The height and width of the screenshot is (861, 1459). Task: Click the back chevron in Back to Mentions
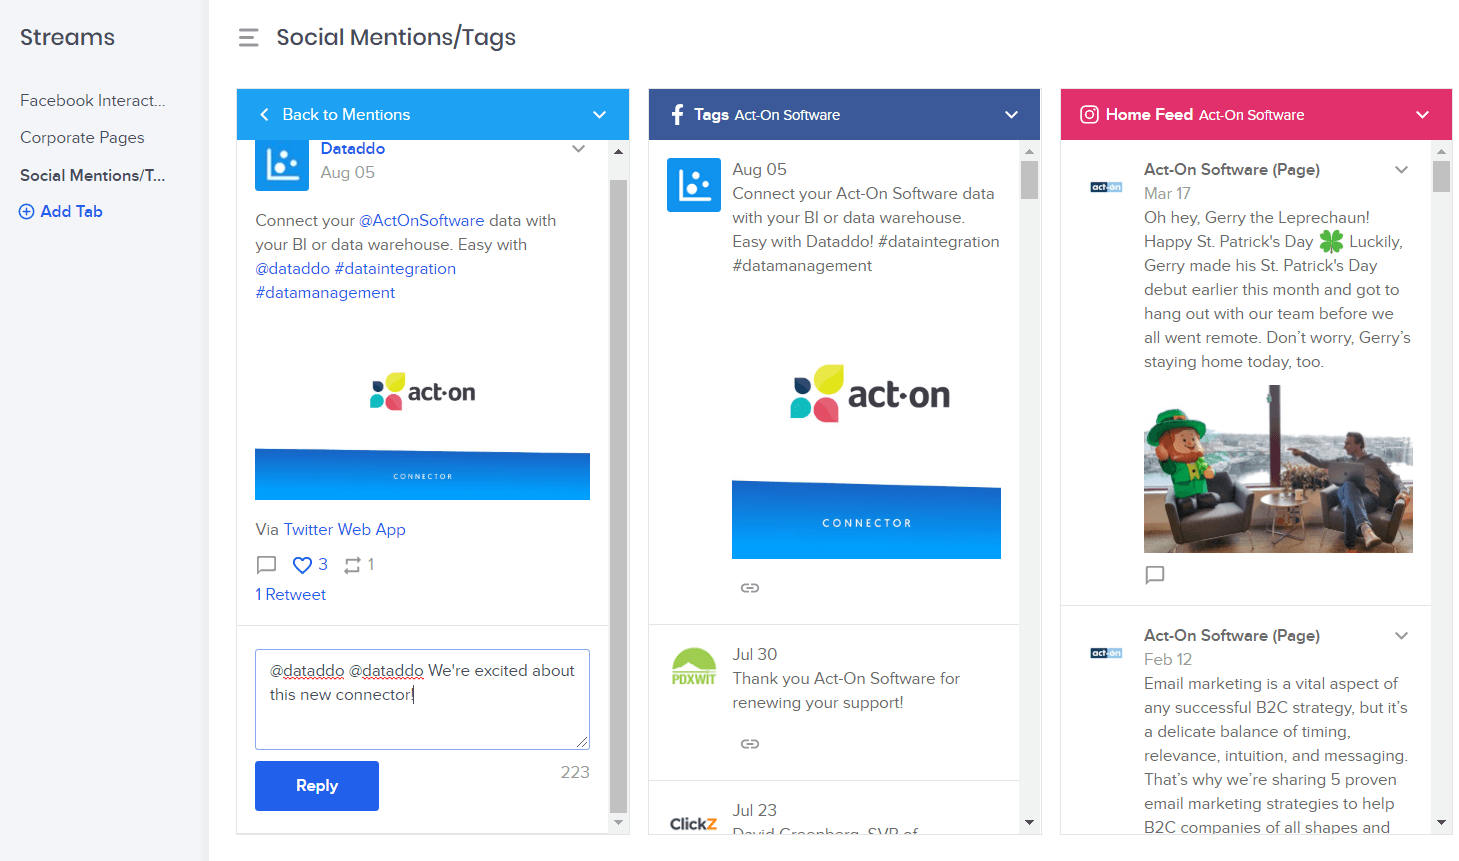click(x=264, y=115)
